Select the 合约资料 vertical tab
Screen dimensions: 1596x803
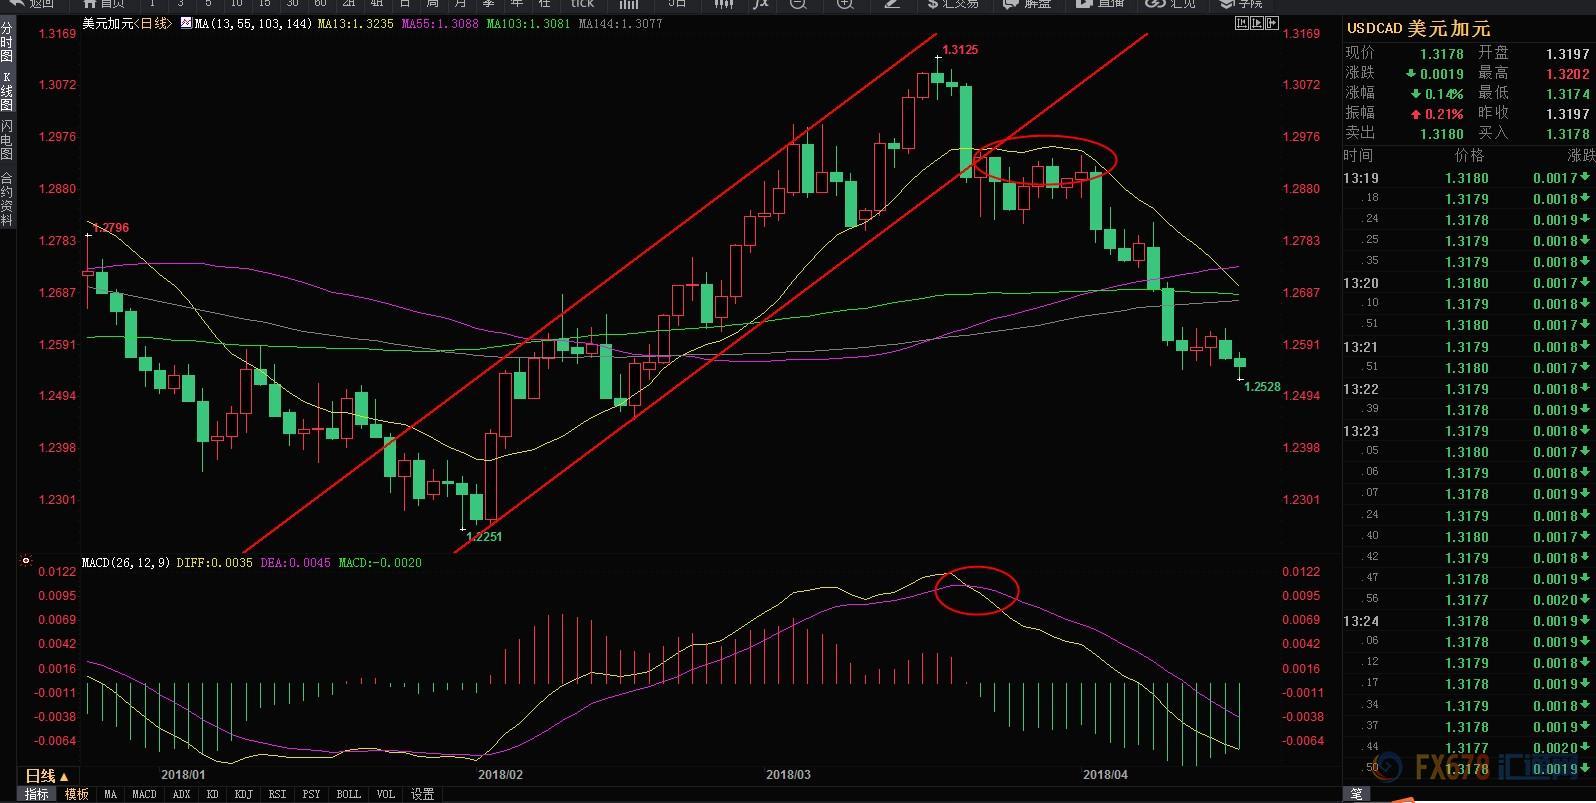pos(7,198)
